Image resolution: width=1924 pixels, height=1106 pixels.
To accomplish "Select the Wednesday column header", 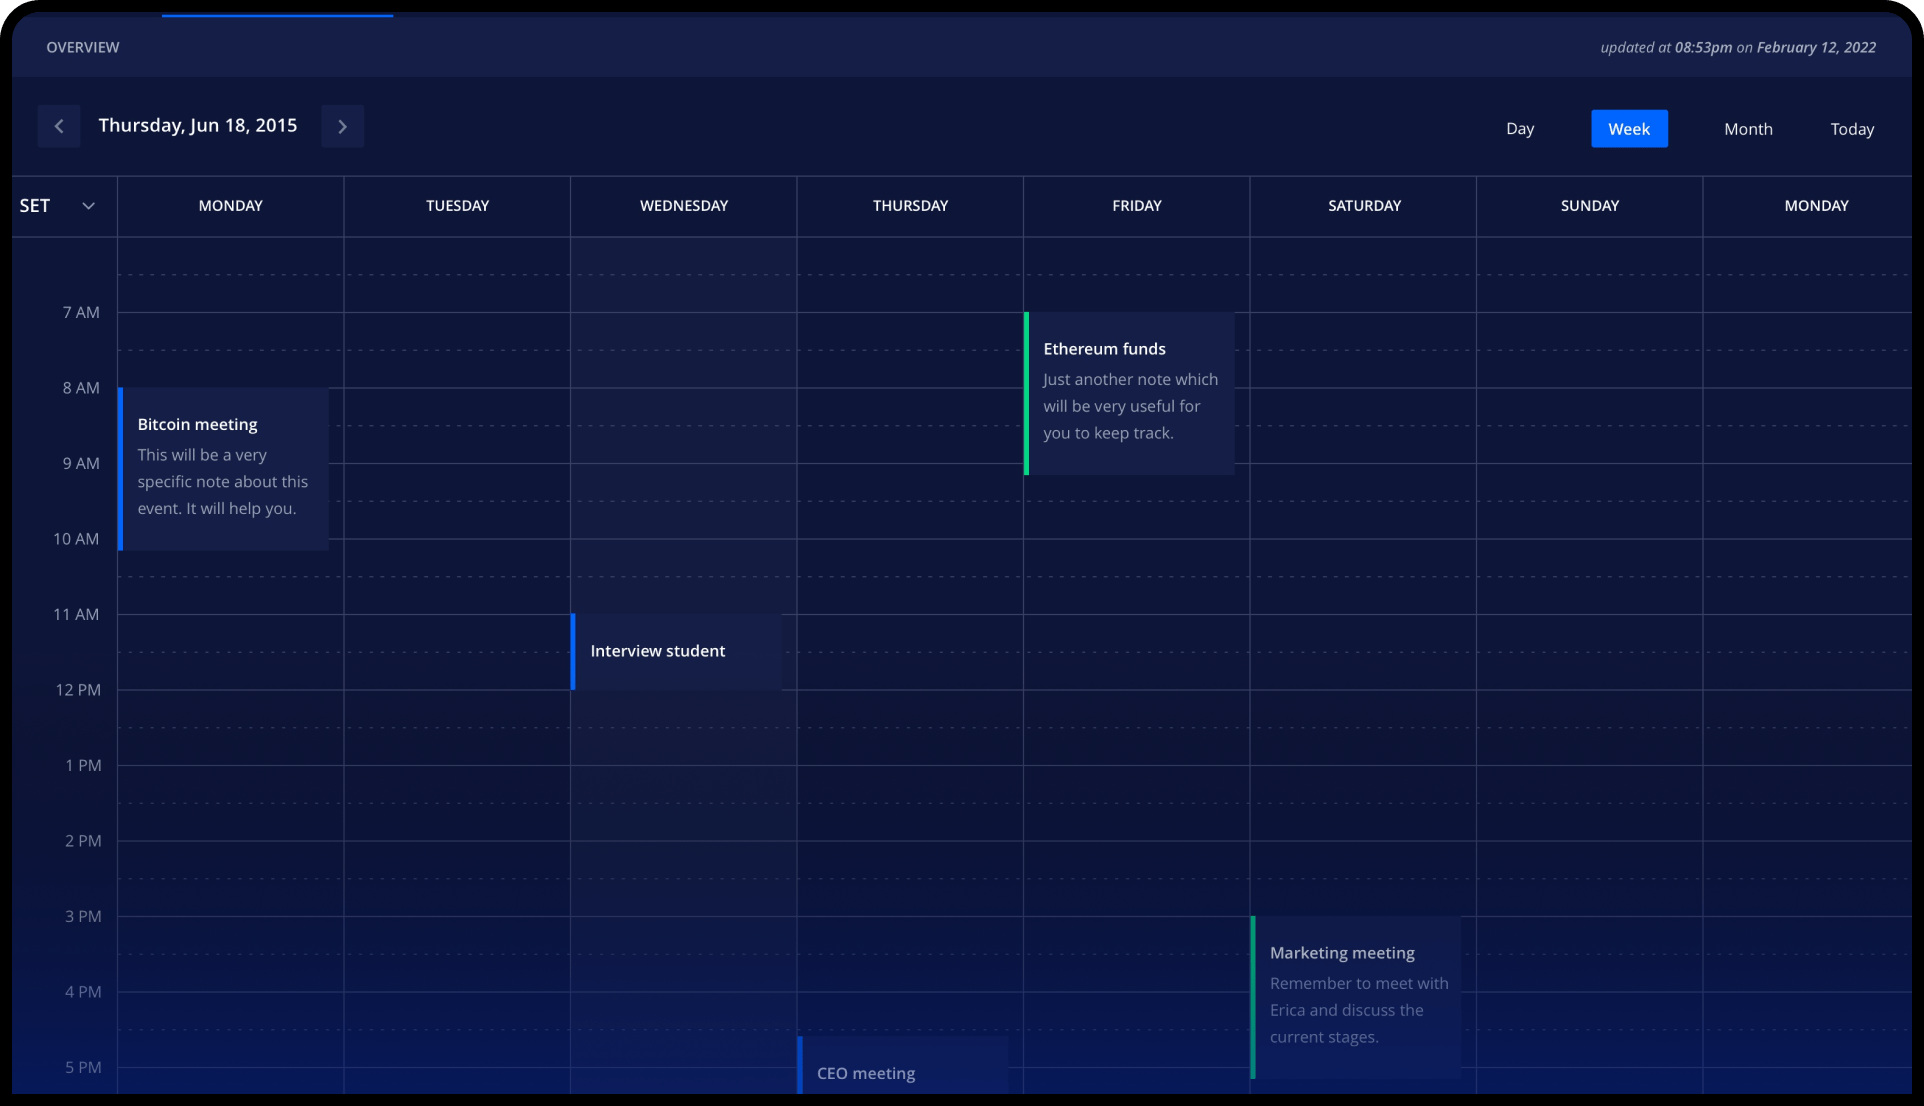I will (684, 206).
